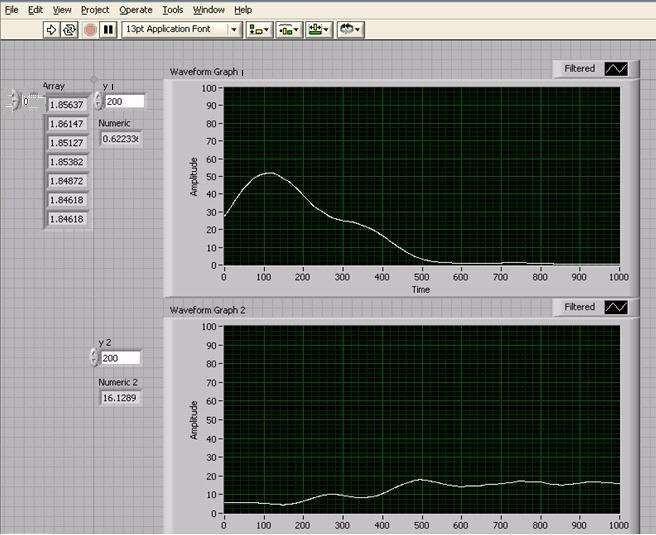
Task: Select array element 1.85382
Action: 67,162
